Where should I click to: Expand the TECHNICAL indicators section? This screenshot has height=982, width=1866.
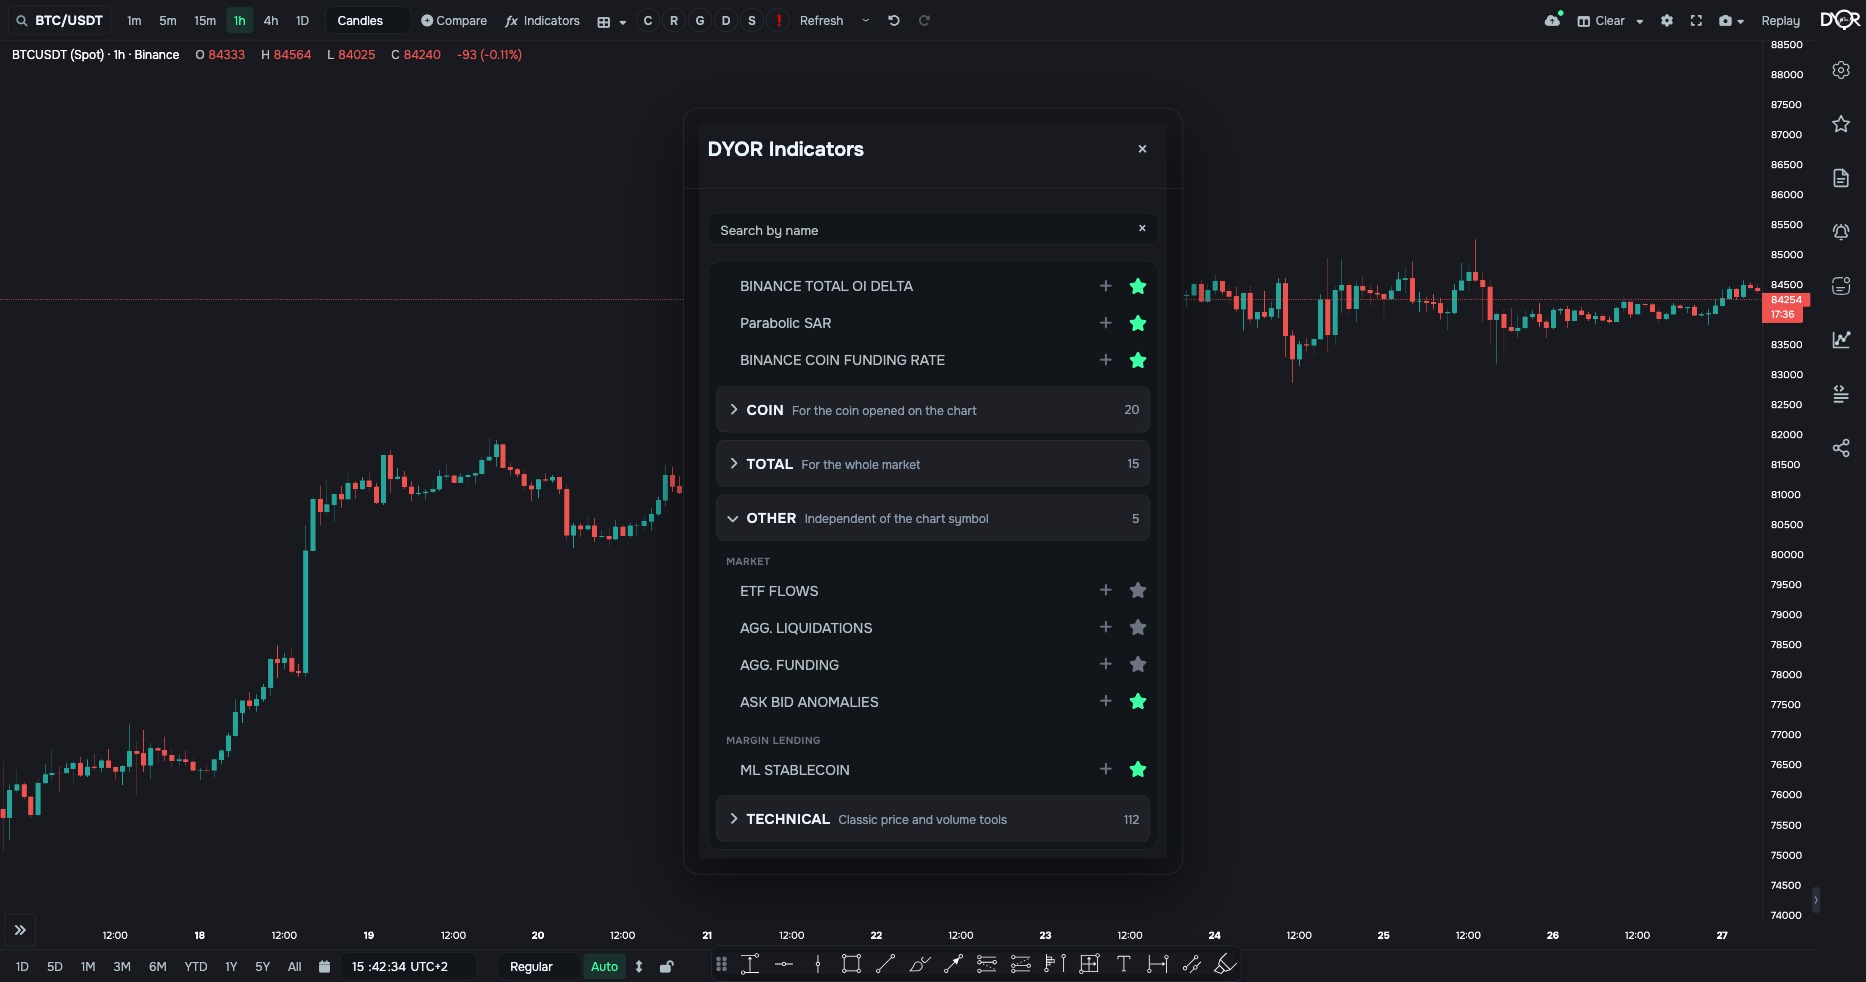point(933,819)
